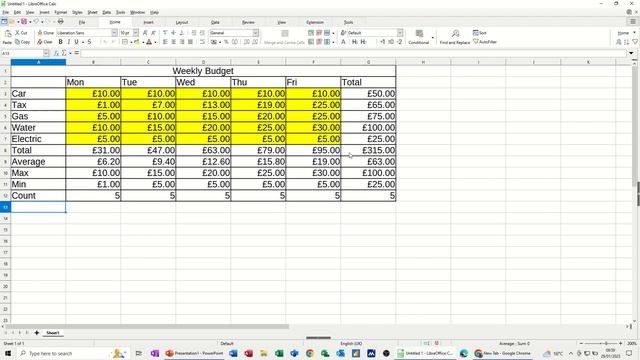Open the Home dropdown at ribbon's right end
This screenshot has width=640, height=360.
[x=626, y=33]
